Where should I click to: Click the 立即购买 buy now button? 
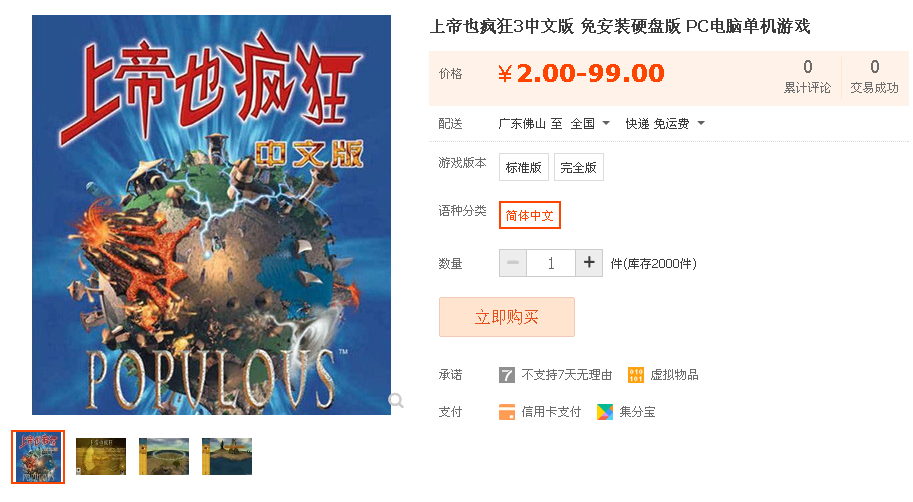(x=507, y=317)
